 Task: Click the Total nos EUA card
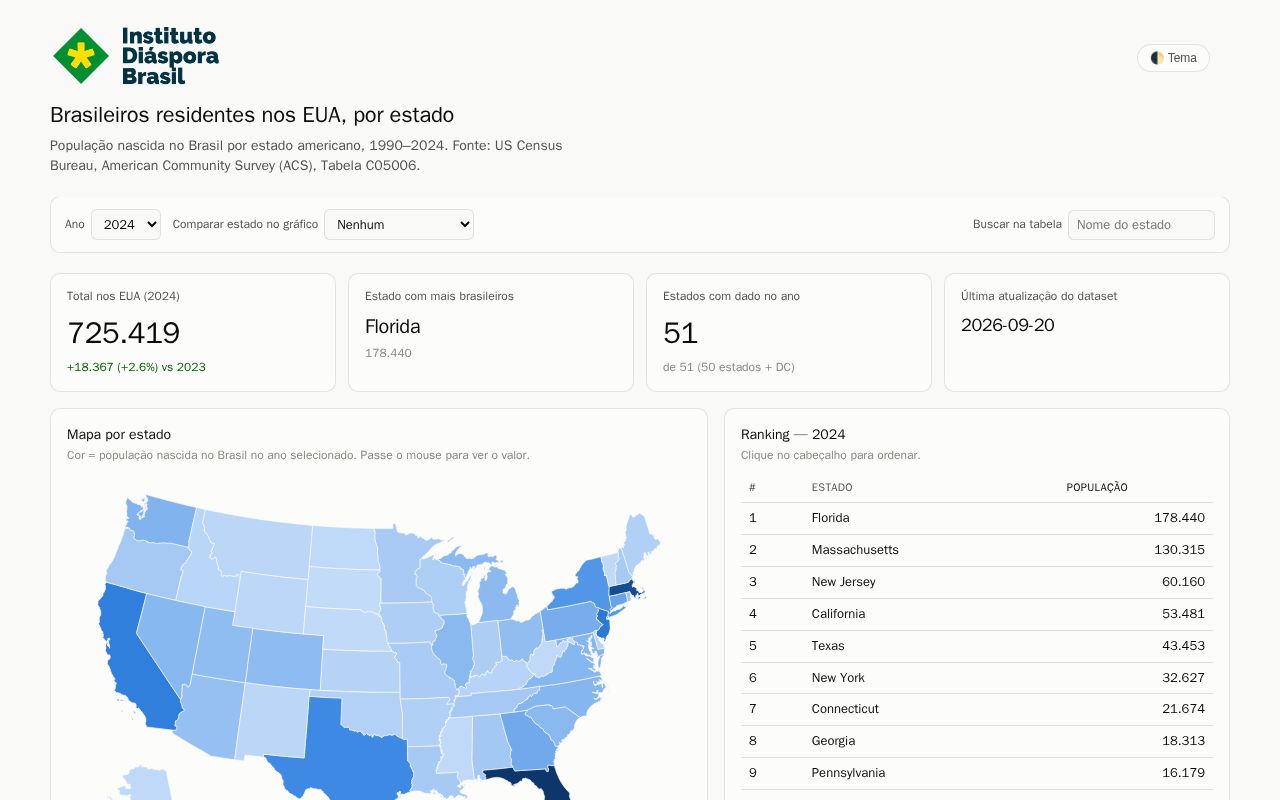coord(193,332)
